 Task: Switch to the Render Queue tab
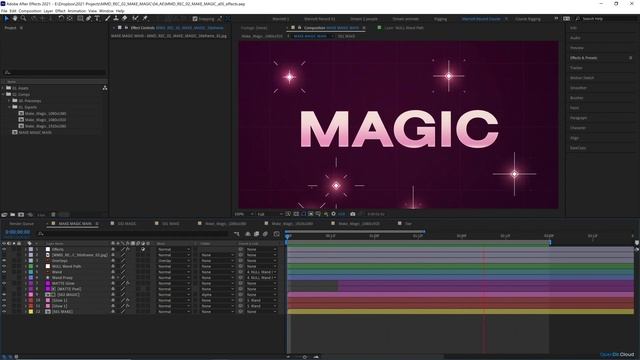pos(22,224)
